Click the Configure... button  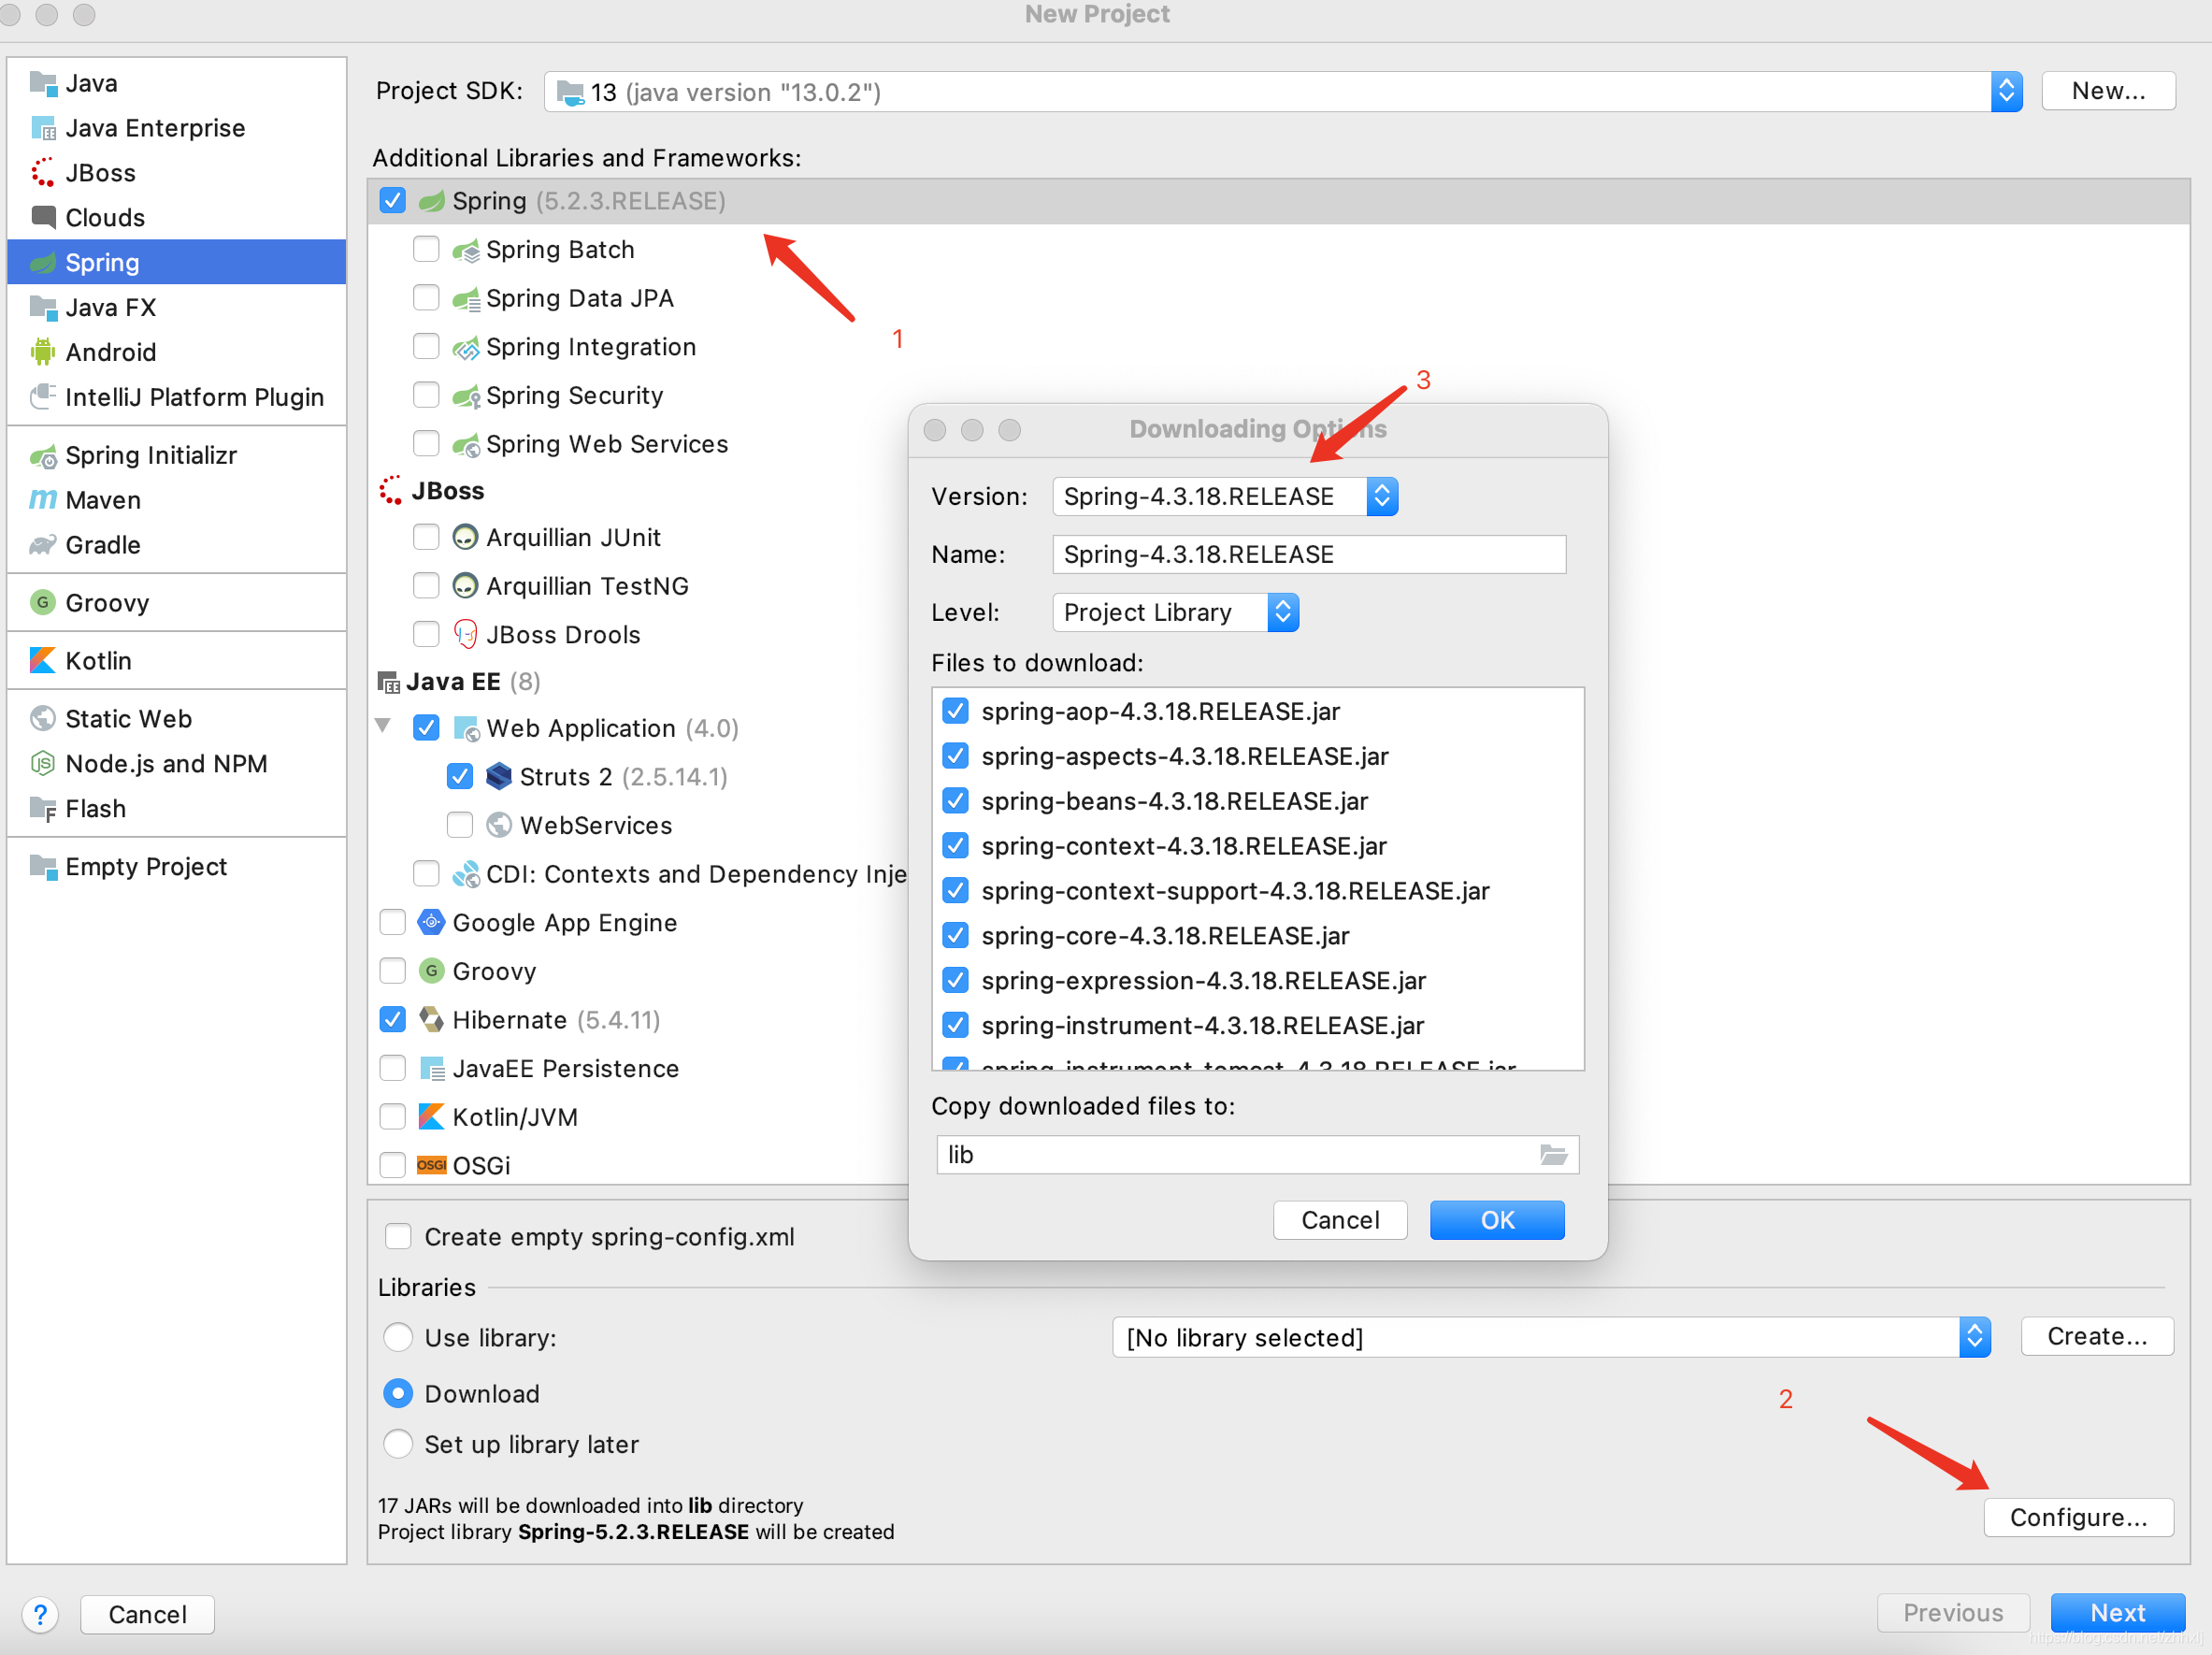point(2077,1517)
